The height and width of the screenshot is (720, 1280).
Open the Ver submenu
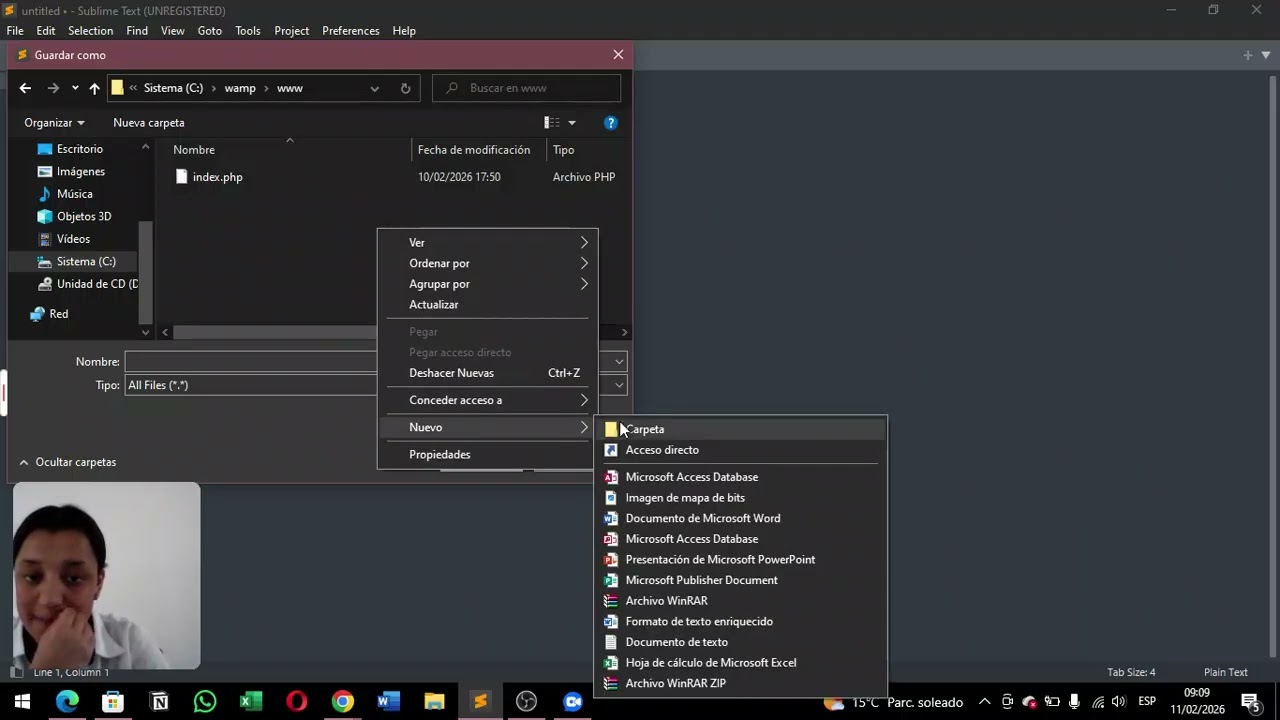(x=487, y=243)
